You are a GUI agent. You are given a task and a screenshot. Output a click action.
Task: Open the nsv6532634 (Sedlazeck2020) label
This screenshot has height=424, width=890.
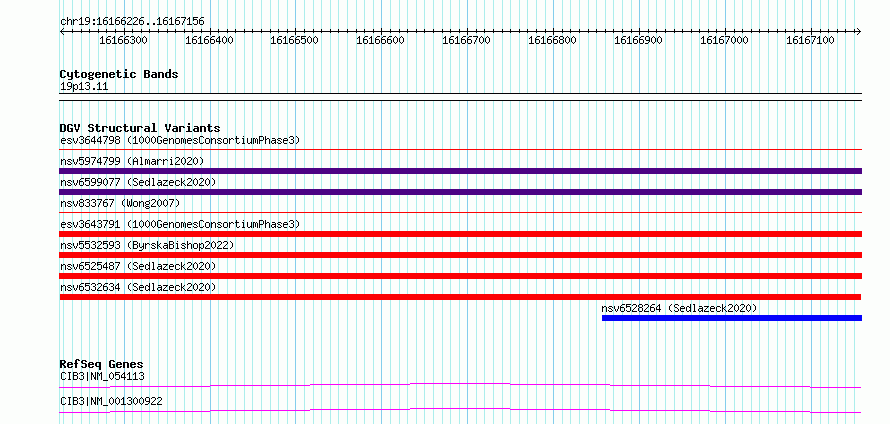[x=138, y=287]
